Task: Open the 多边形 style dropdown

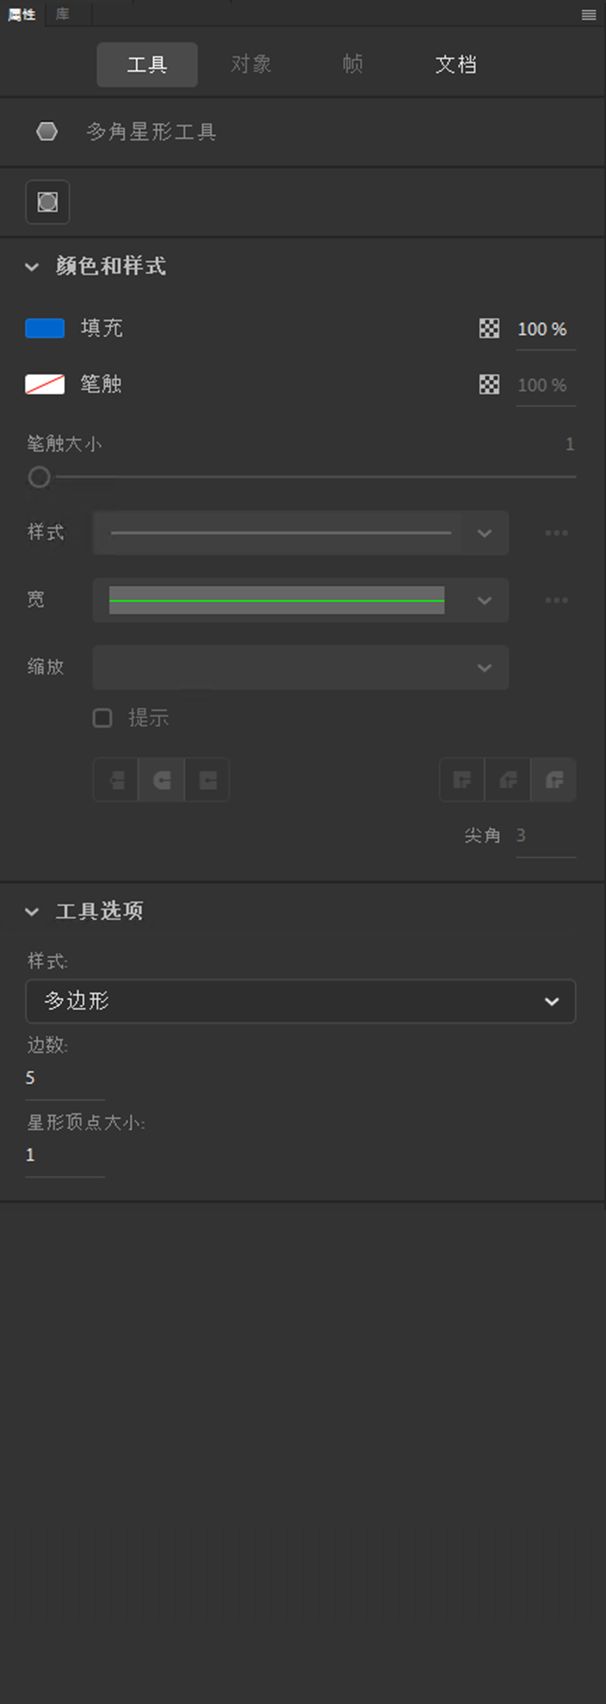Action: (x=300, y=1001)
